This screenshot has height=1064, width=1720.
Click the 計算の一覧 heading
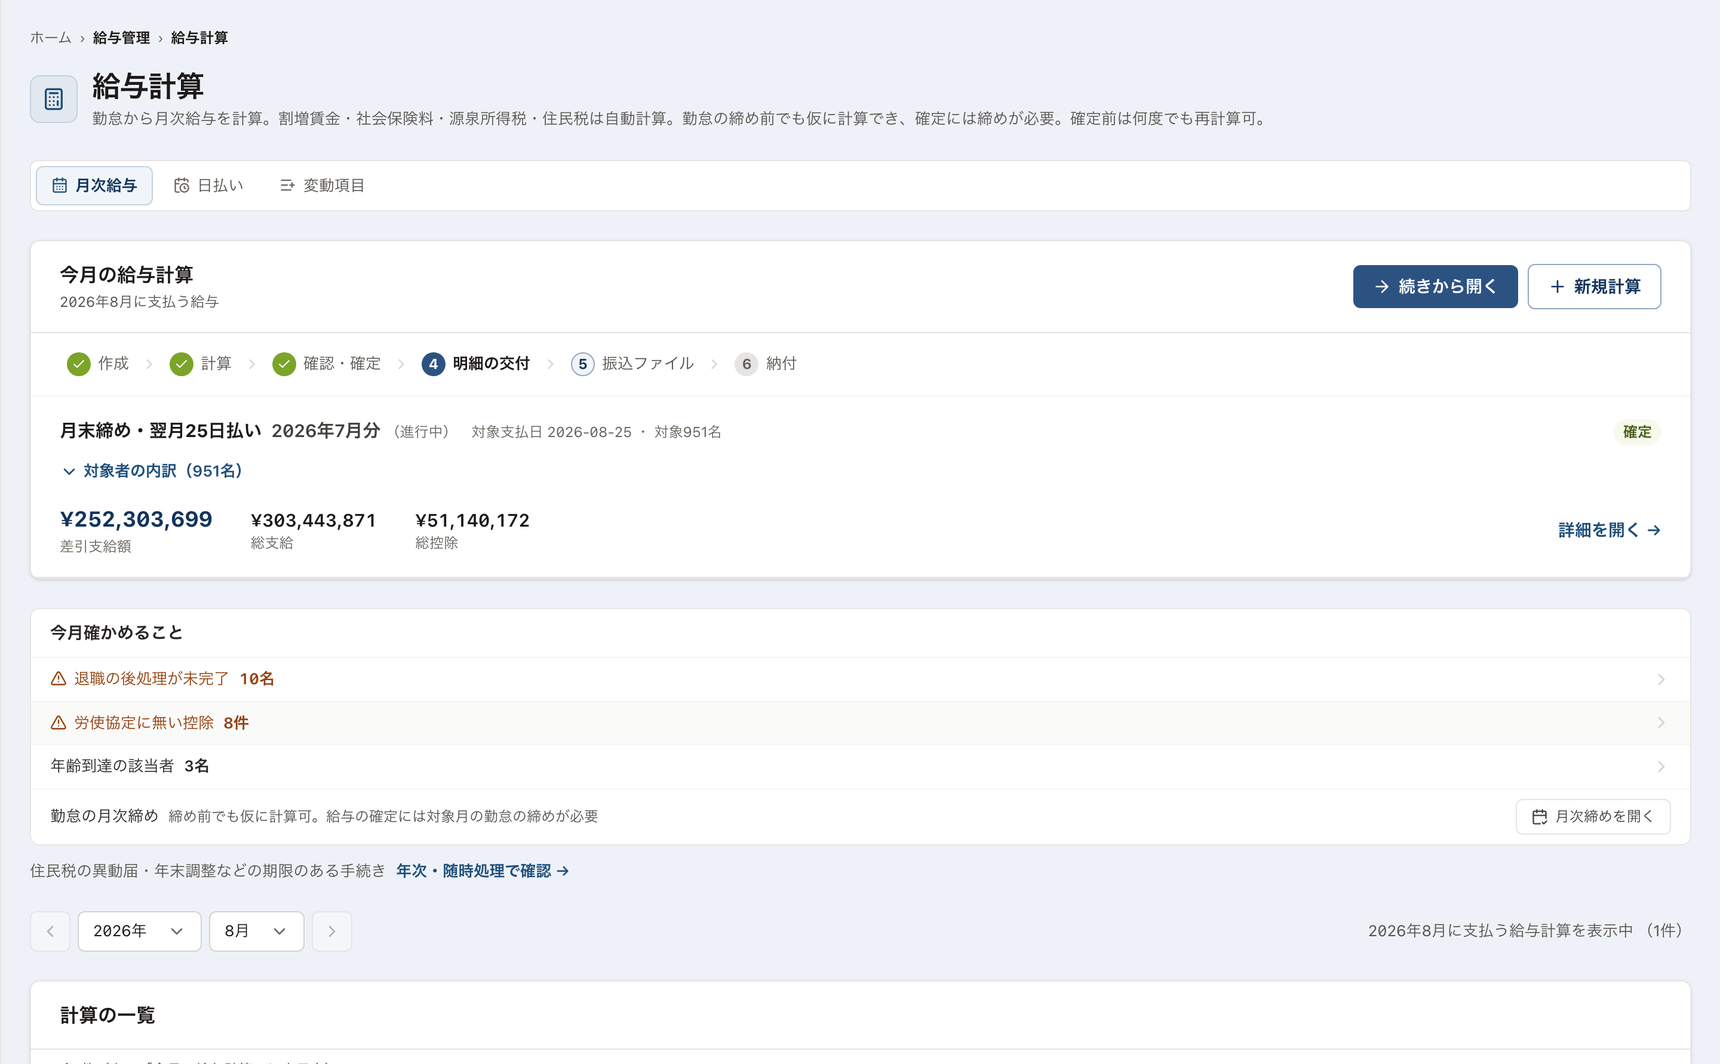point(108,1016)
